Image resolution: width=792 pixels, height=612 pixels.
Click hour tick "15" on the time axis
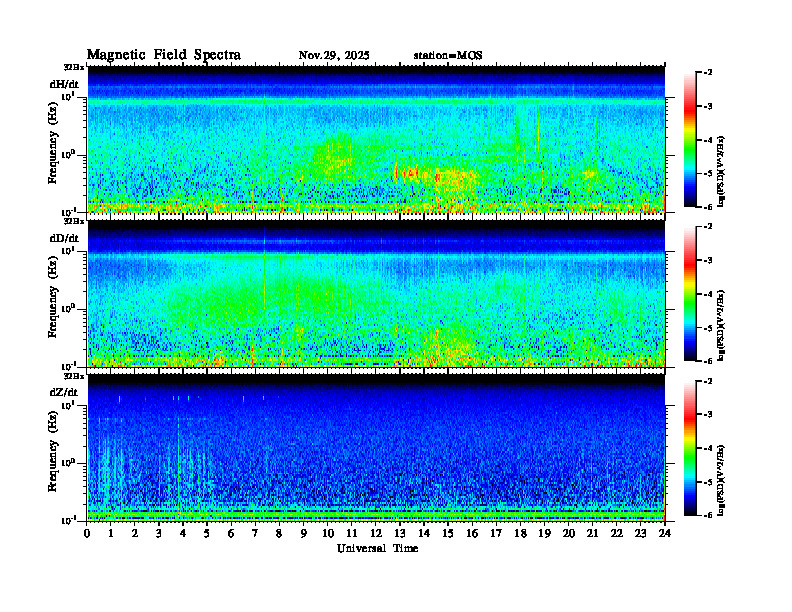(448, 534)
